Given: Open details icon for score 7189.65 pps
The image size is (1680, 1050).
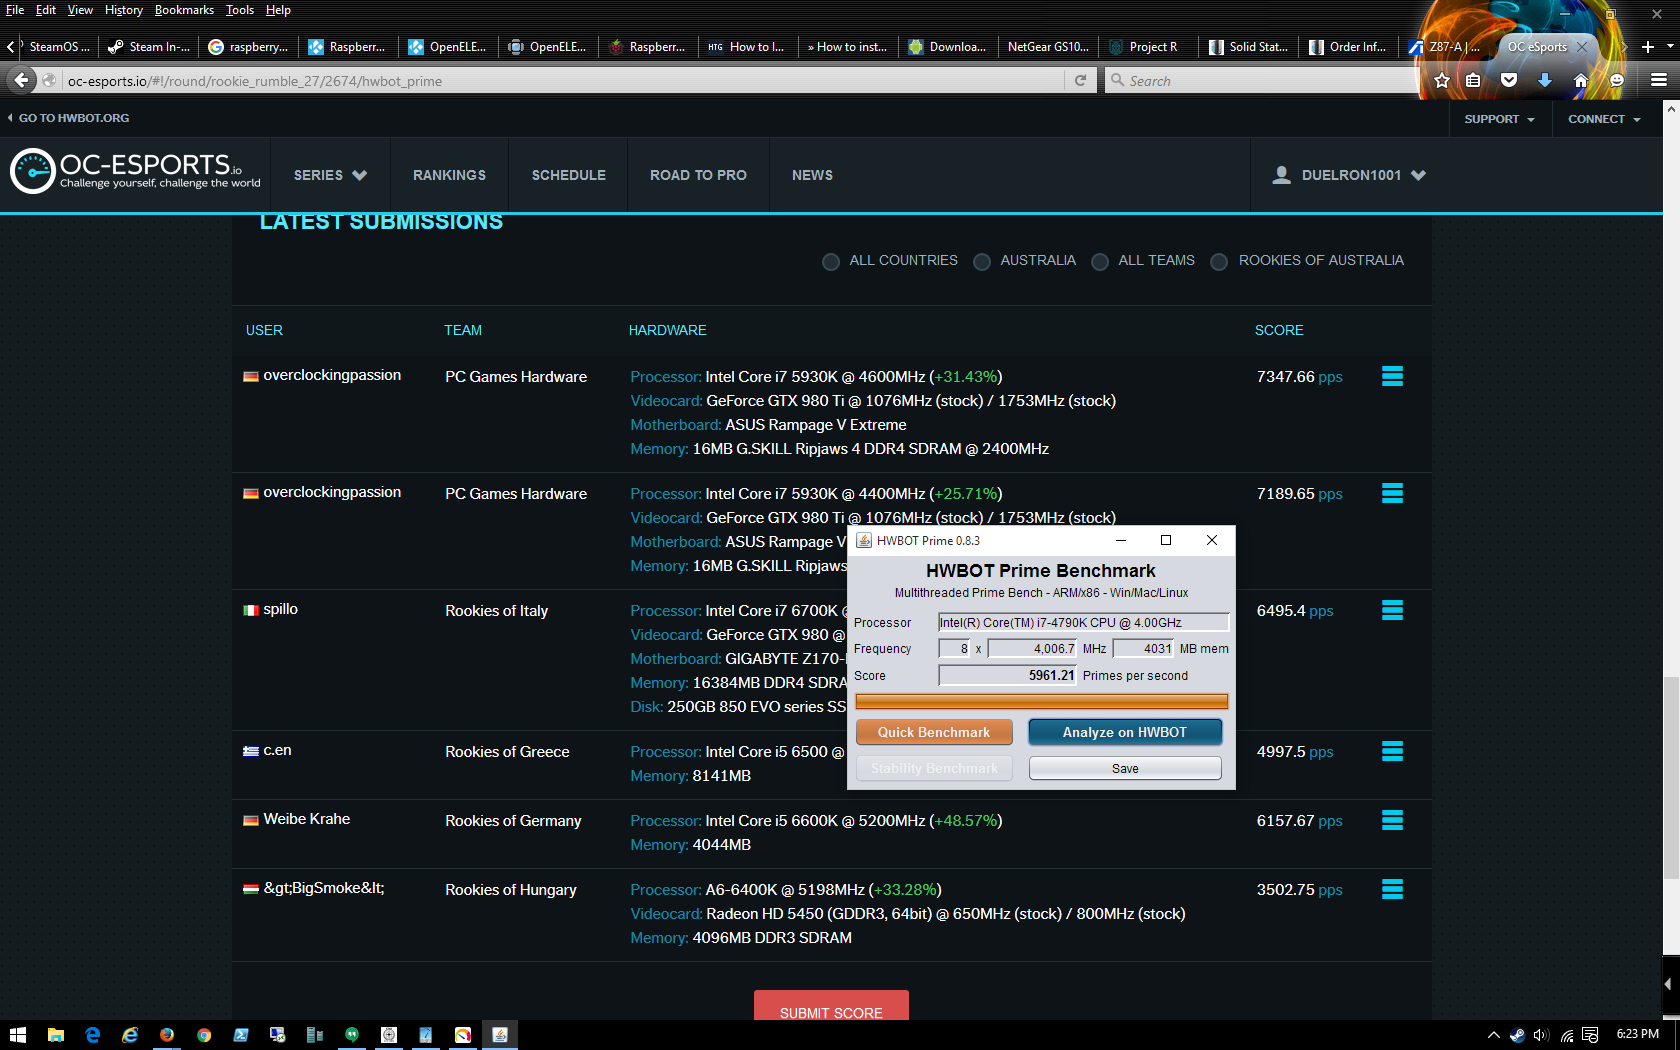Looking at the screenshot, I should click(x=1392, y=493).
